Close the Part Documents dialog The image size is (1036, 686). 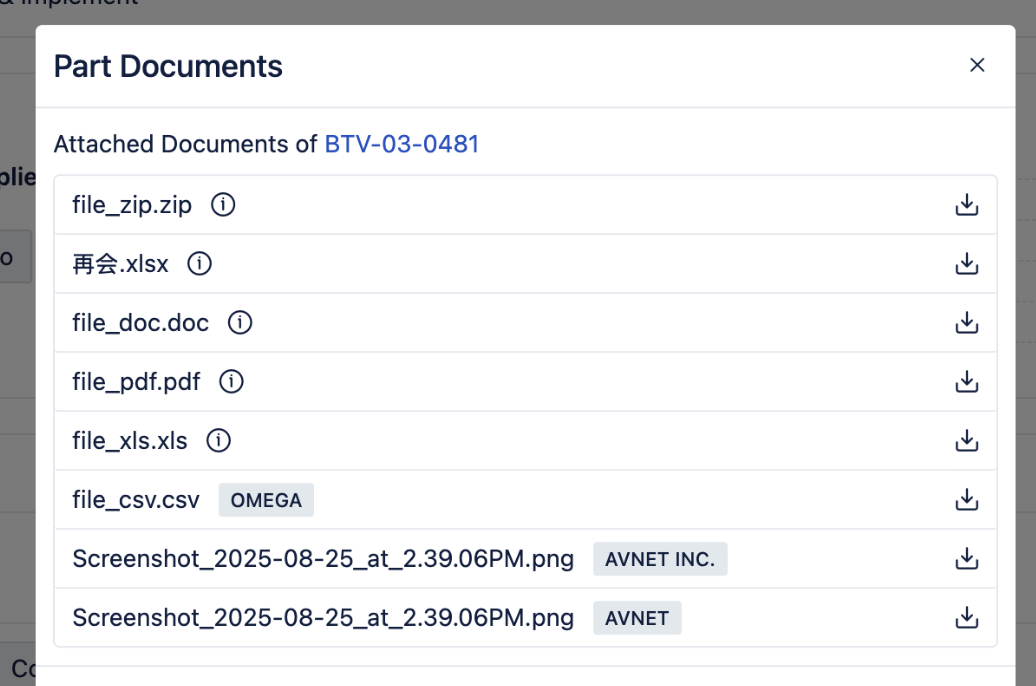point(977,66)
